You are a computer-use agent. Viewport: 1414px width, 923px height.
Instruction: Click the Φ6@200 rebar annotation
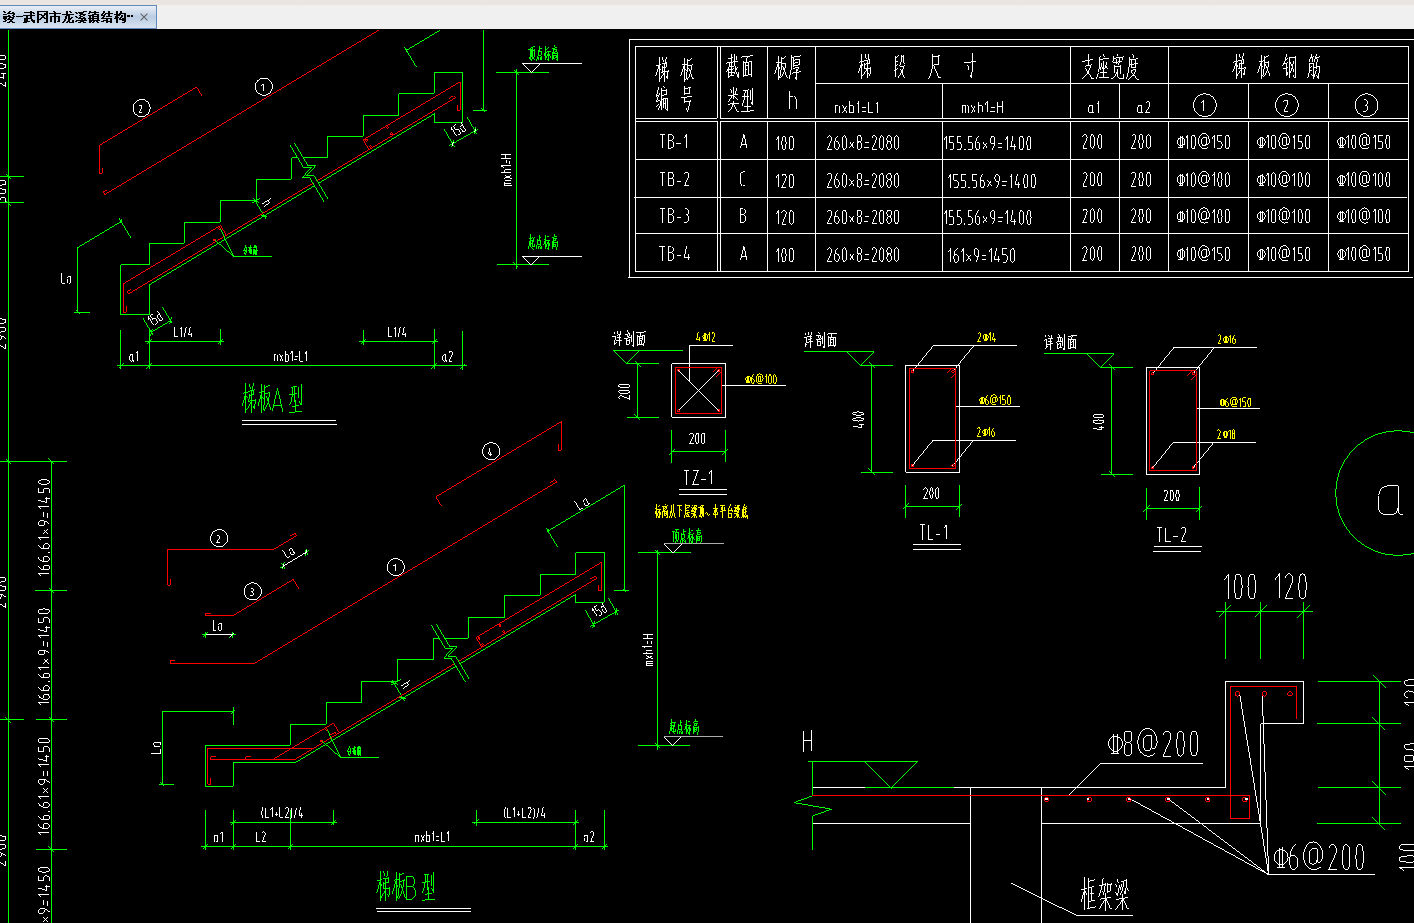coord(1319,857)
